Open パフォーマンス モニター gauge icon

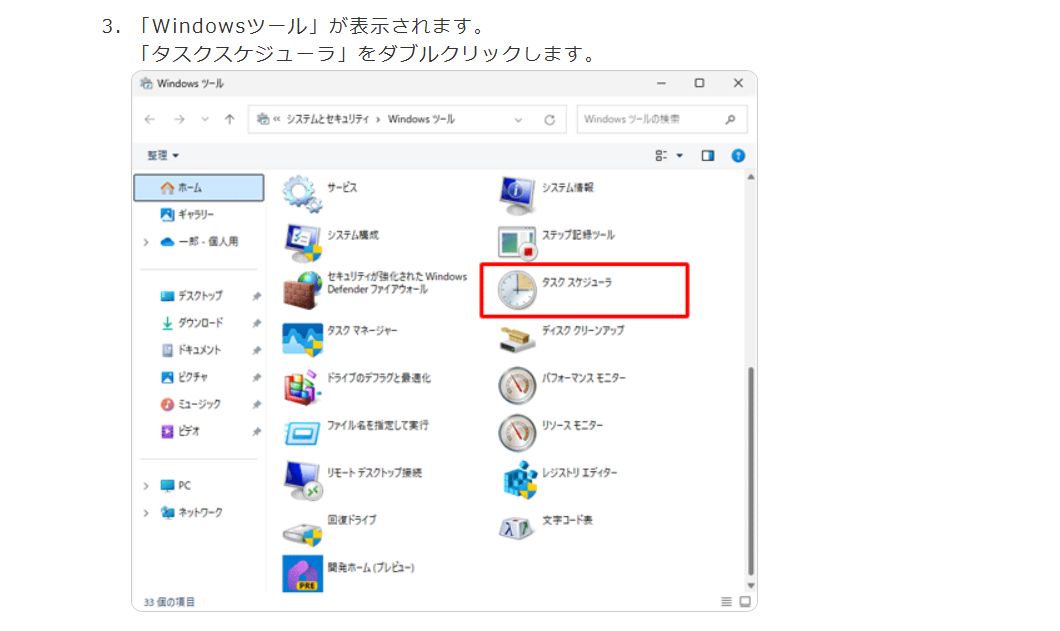pyautogui.click(x=517, y=385)
